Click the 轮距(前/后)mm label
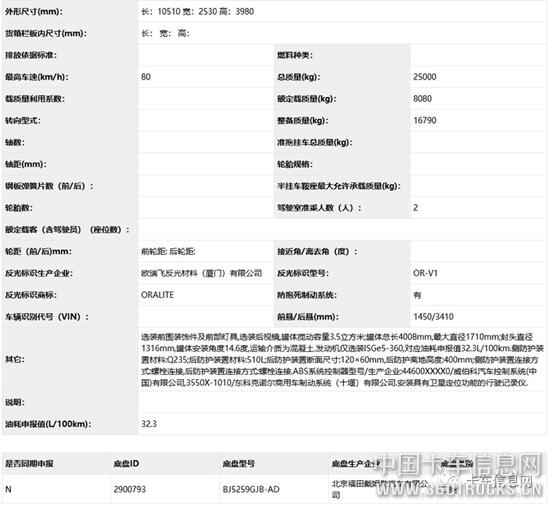Viewport: 550px width, 505px height. coord(38,251)
